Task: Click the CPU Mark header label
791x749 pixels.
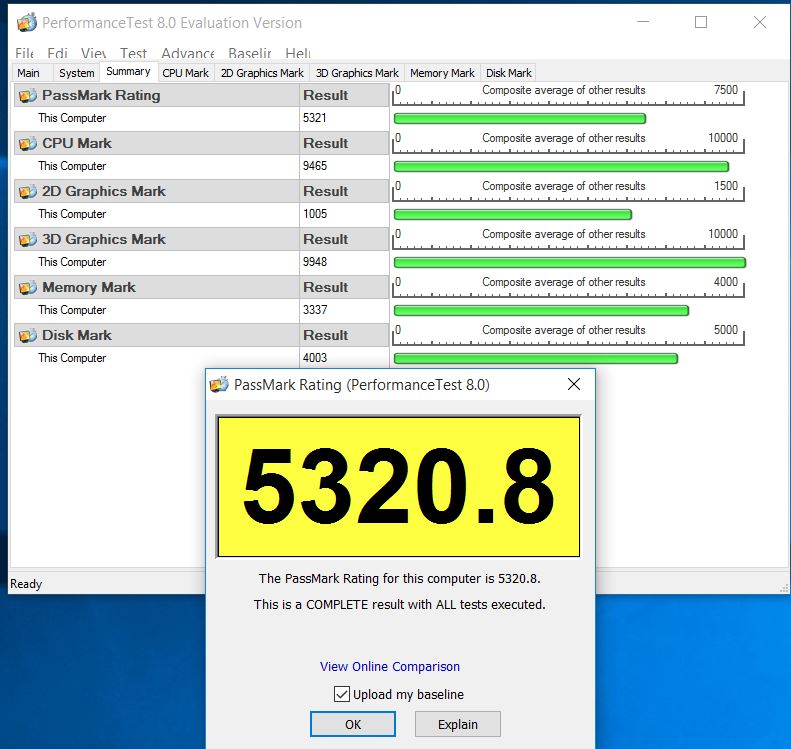Action: point(77,143)
